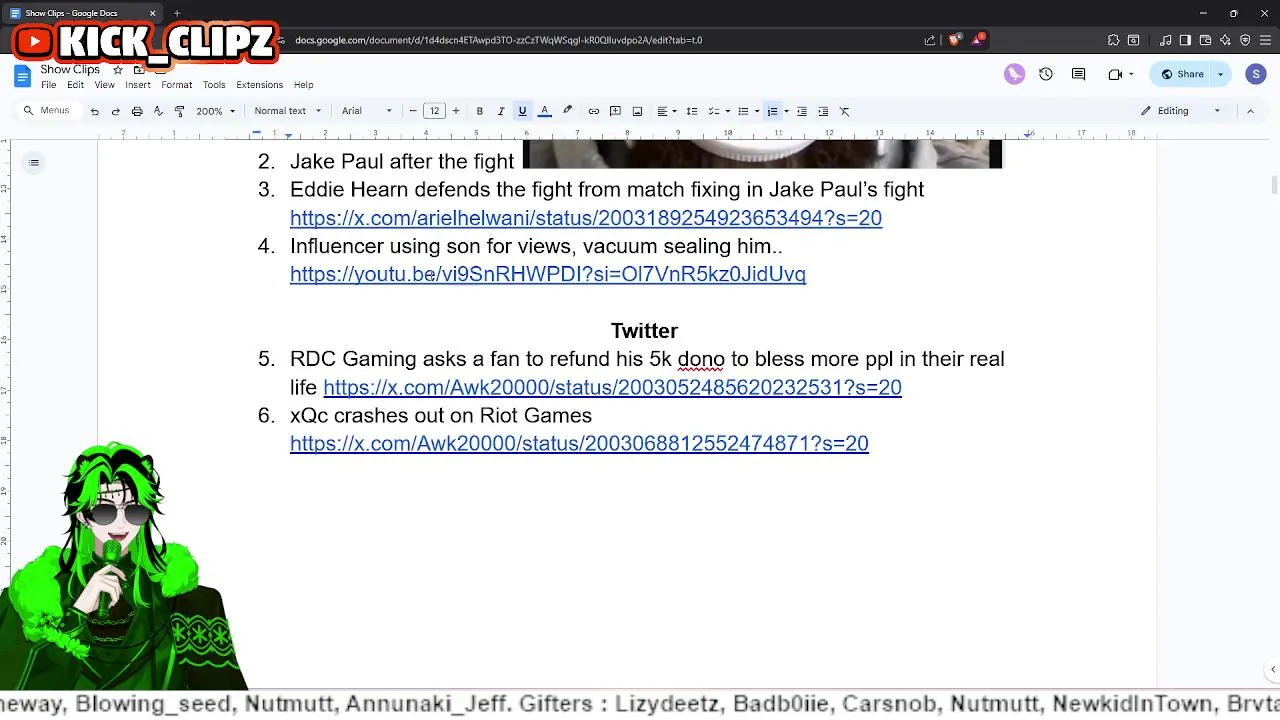Open the xQc Riot Games link
This screenshot has width=1280, height=720.
tap(579, 443)
